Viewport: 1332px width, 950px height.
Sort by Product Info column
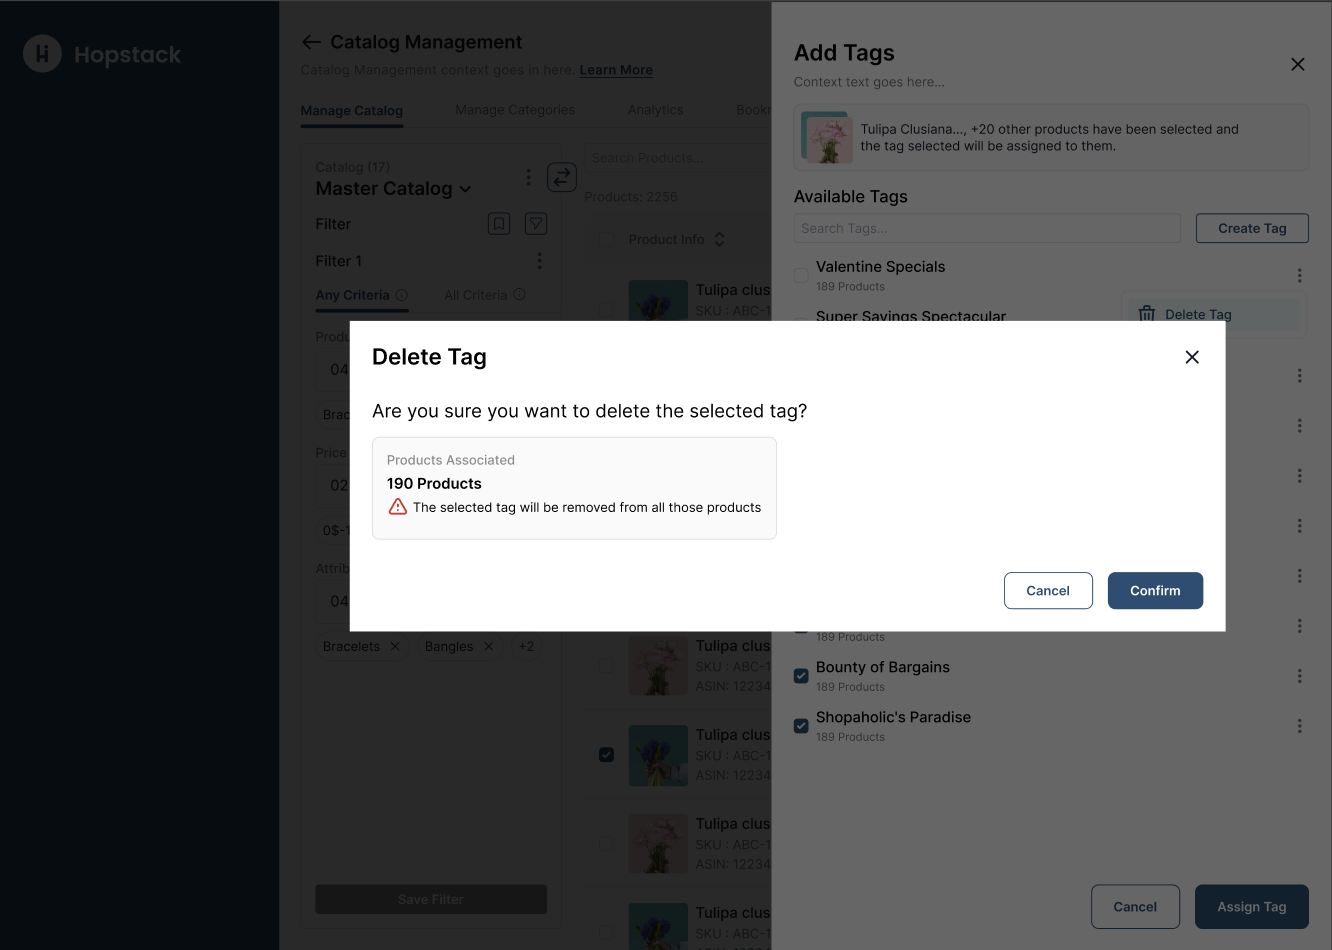click(x=719, y=240)
